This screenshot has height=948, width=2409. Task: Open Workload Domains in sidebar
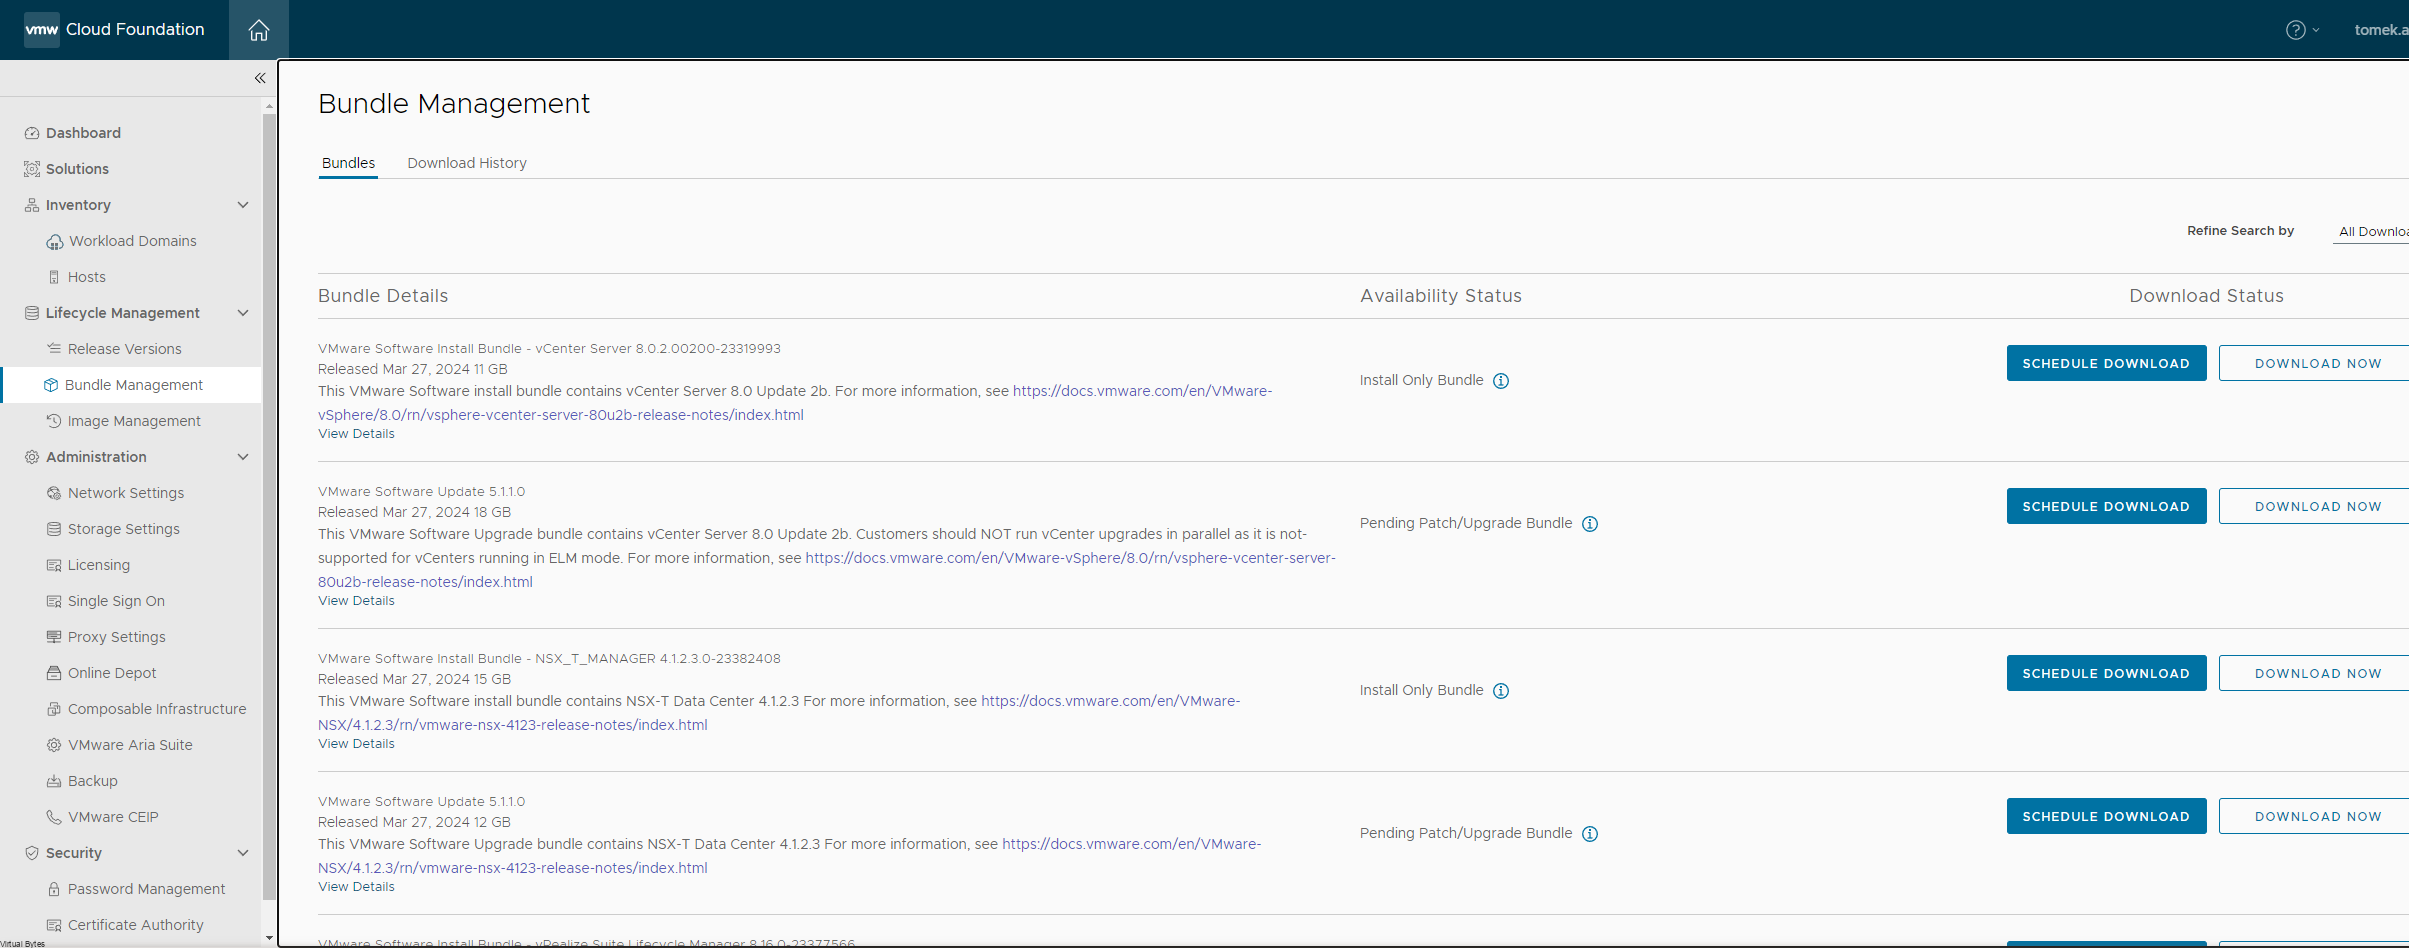(131, 241)
